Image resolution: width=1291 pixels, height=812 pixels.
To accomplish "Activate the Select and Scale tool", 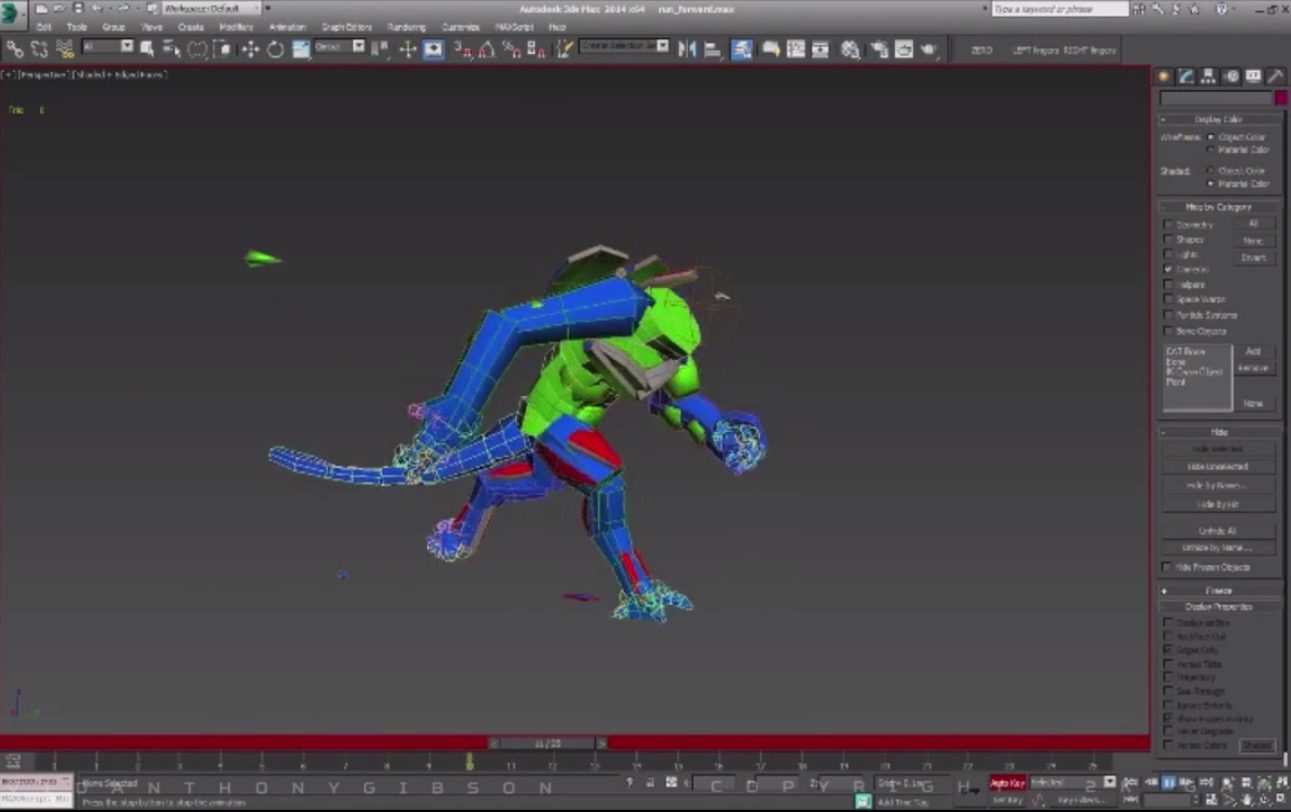I will (x=301, y=48).
